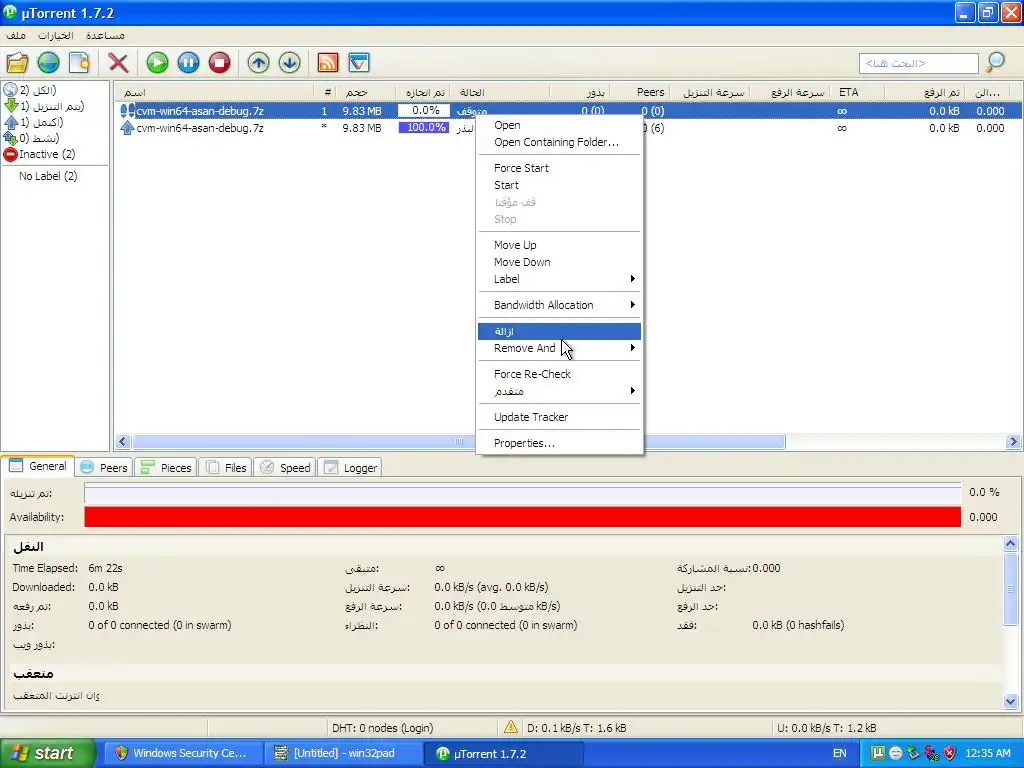Screen dimensions: 1024x768
Task: Sort by the الحالة column header
Action: 500,92
